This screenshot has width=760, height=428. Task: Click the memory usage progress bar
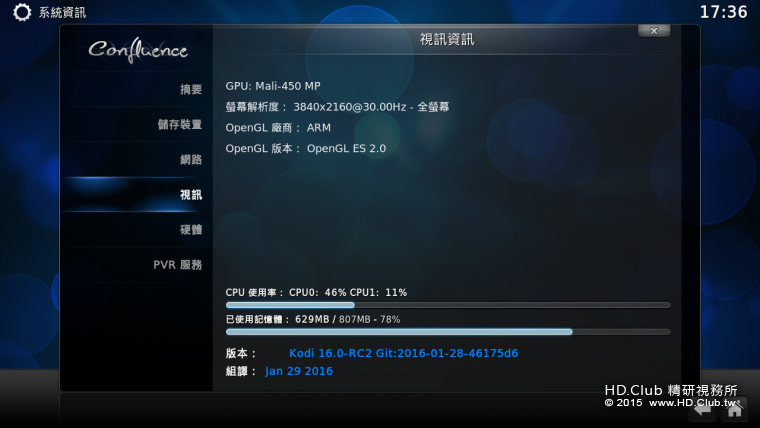click(x=448, y=332)
